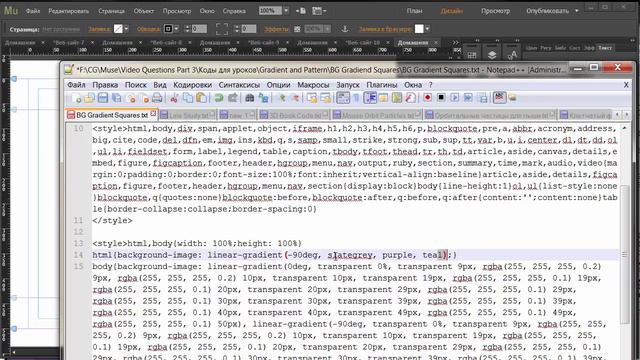Switch Muse to Дизайн view
This screenshot has width=640, height=360.
pos(452,11)
